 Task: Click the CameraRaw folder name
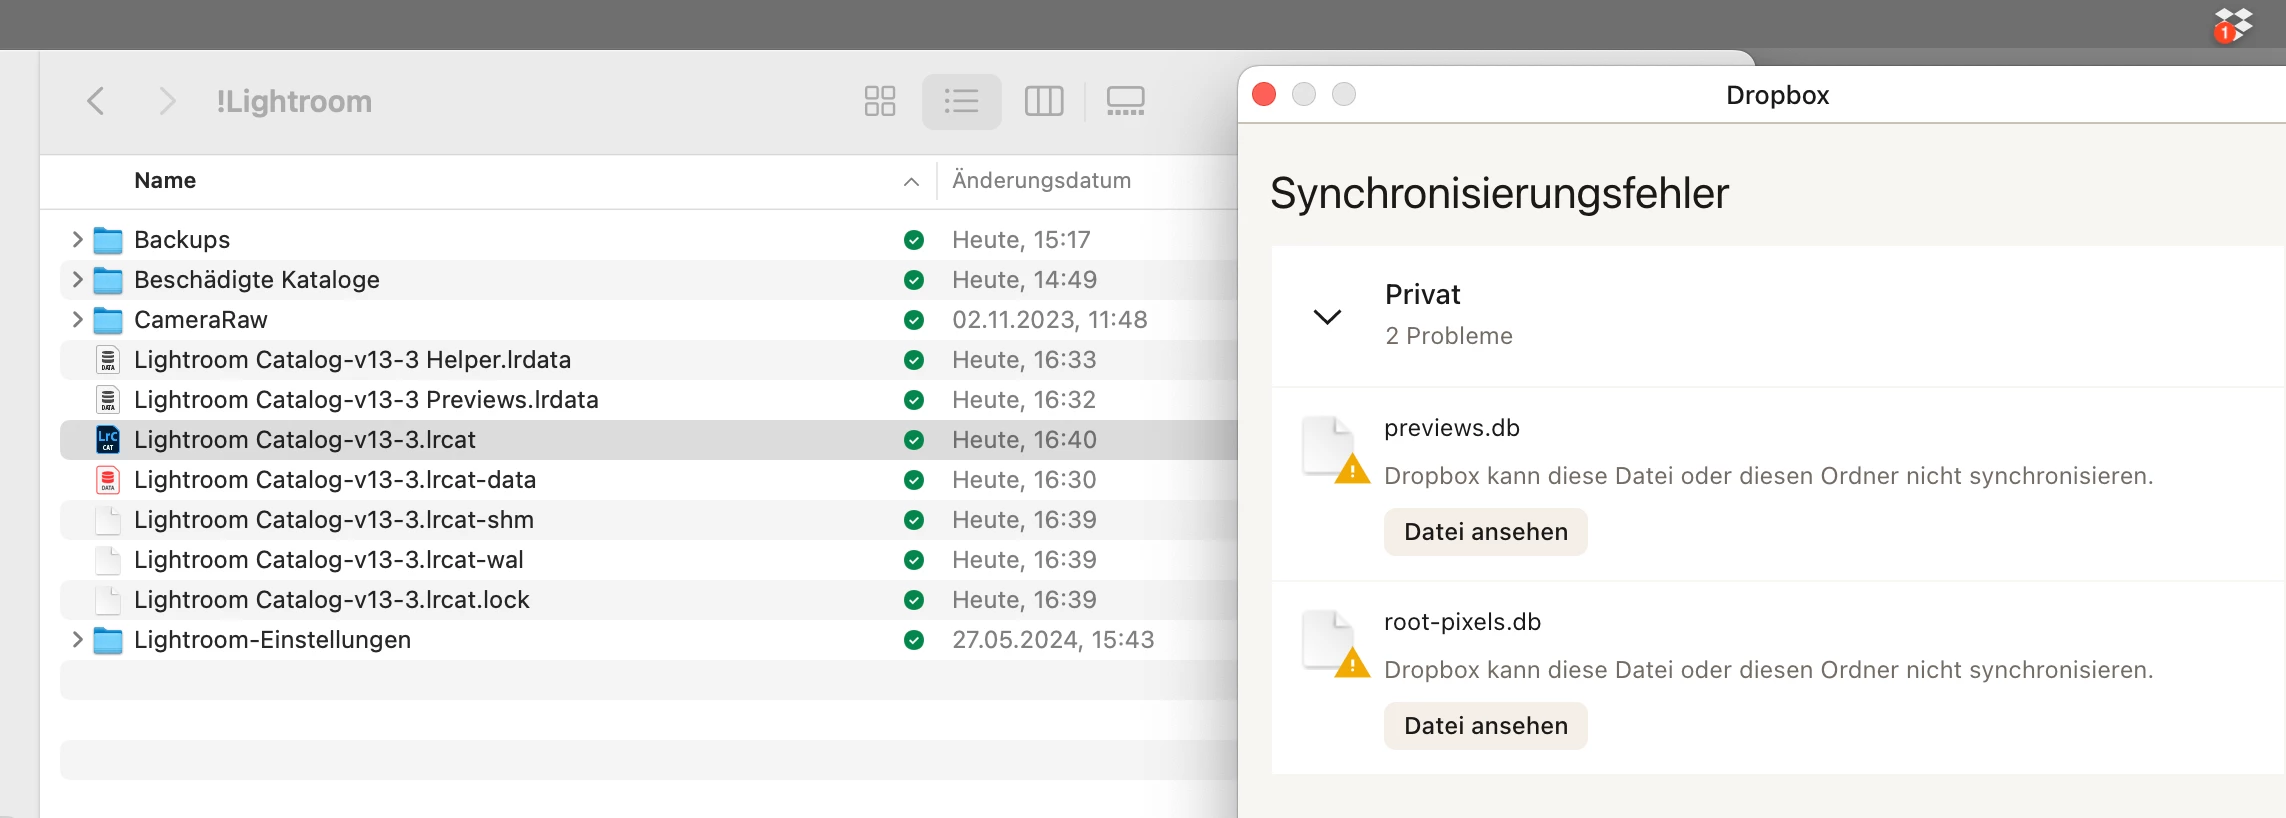[201, 320]
